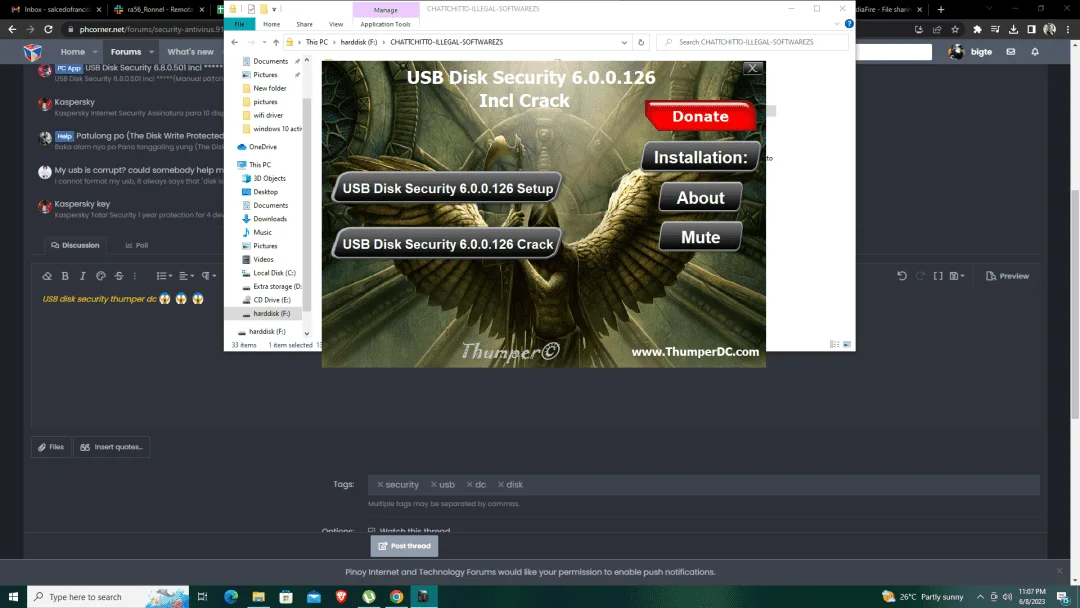Click Insert quotes button
The image size is (1080, 608).
pos(112,447)
